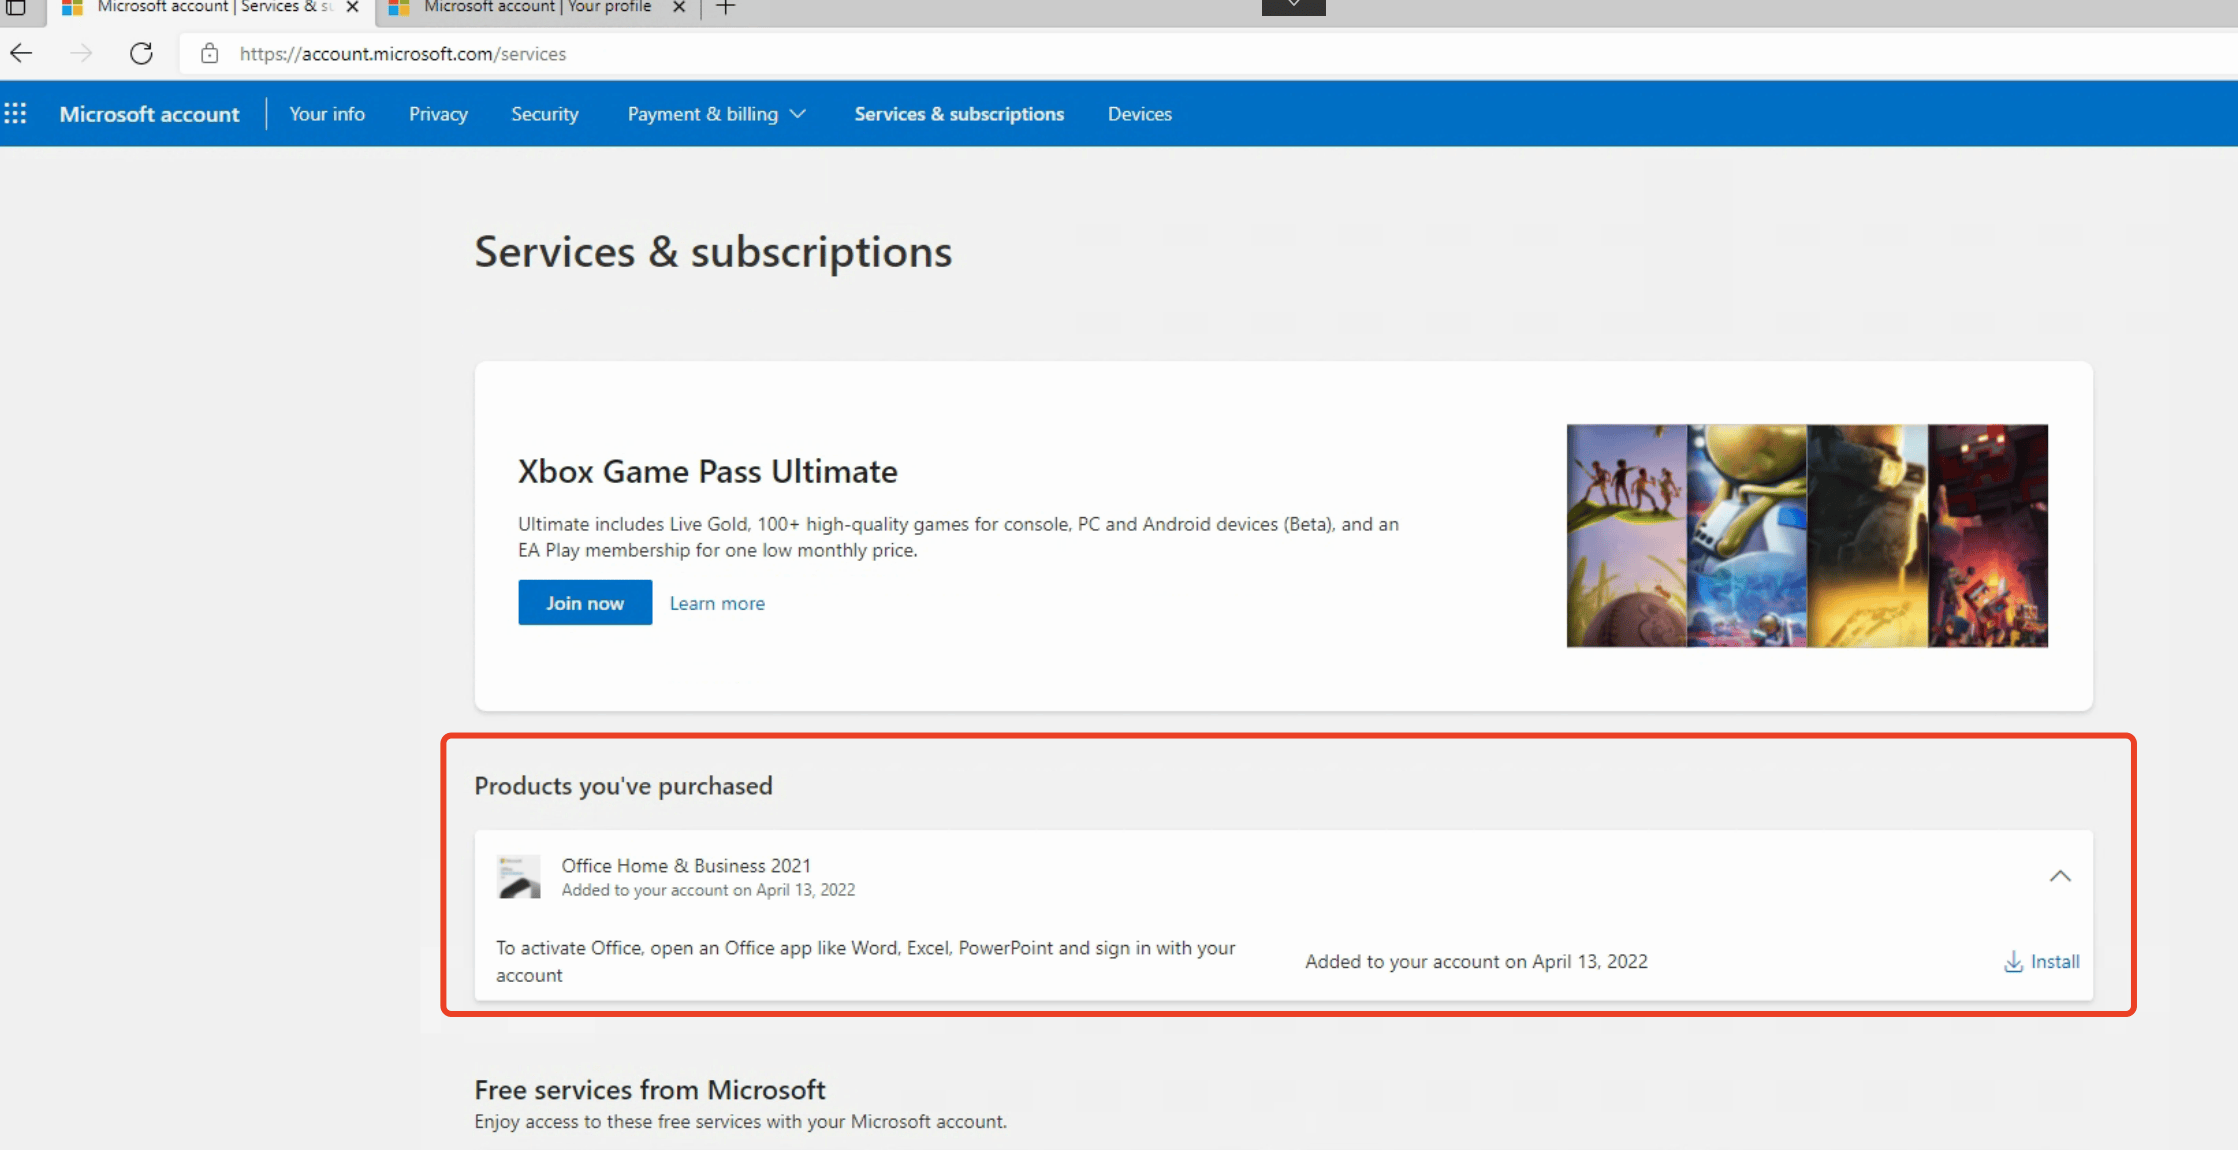Close the Your profile browser tab

pos(679,7)
